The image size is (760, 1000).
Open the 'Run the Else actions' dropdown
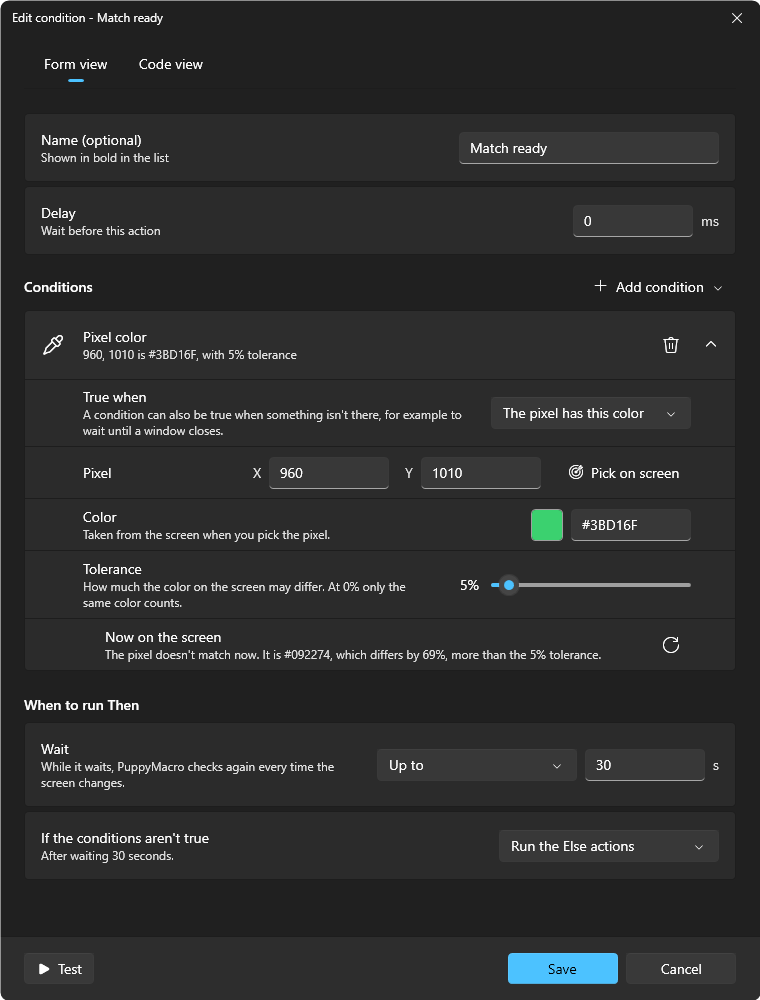click(x=609, y=846)
